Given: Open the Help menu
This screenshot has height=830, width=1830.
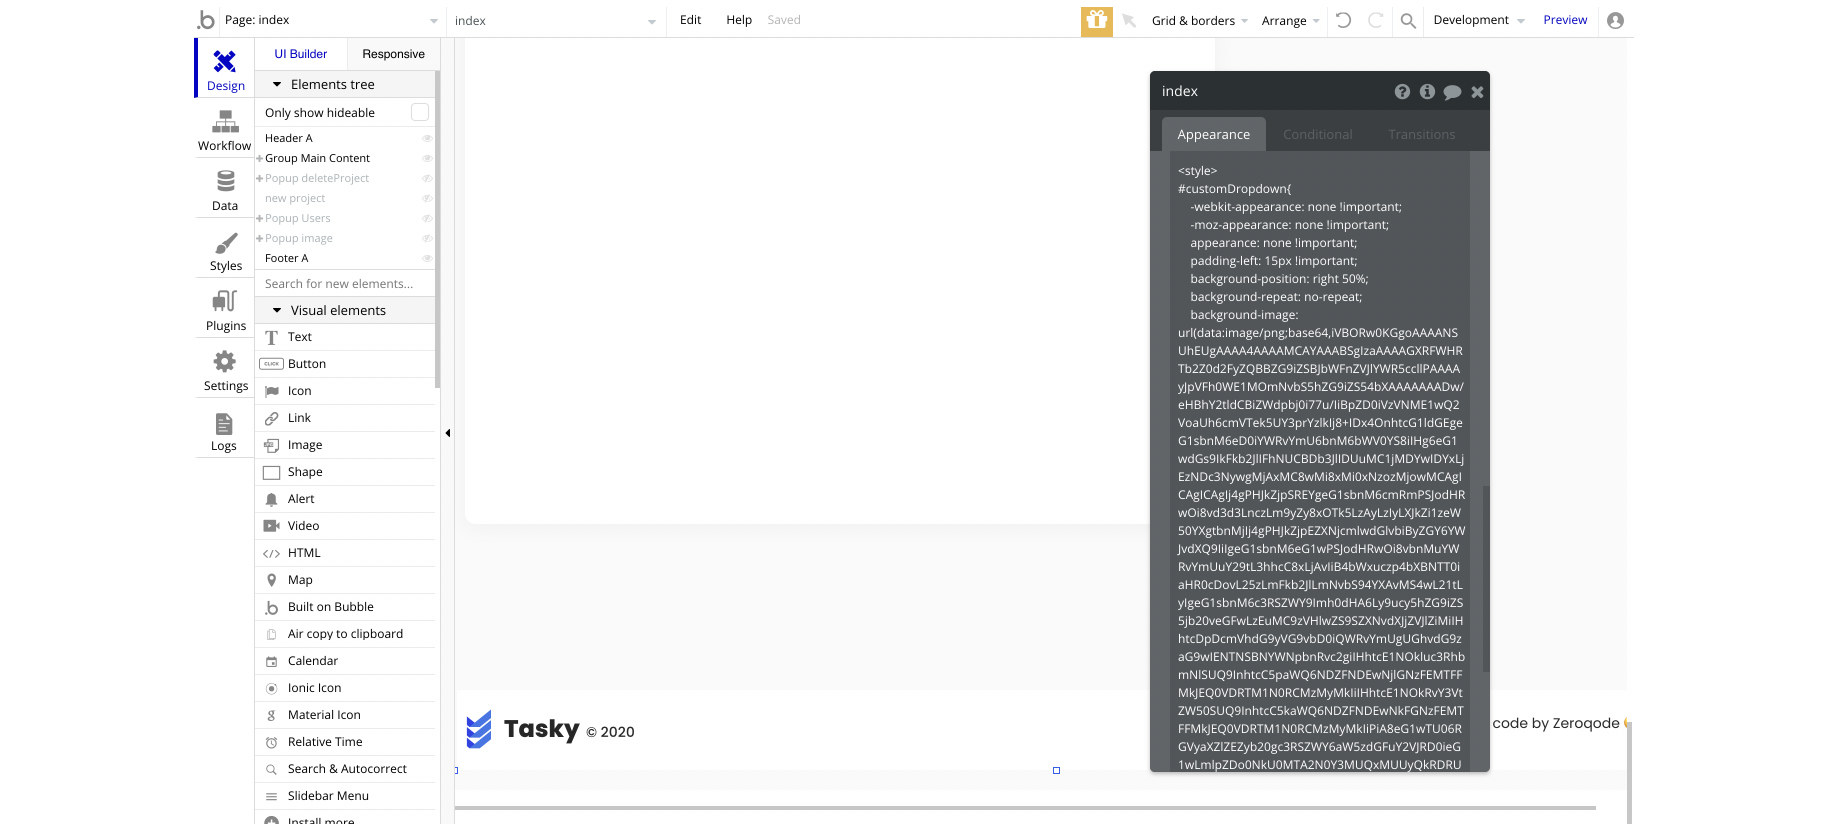Looking at the screenshot, I should click(739, 20).
